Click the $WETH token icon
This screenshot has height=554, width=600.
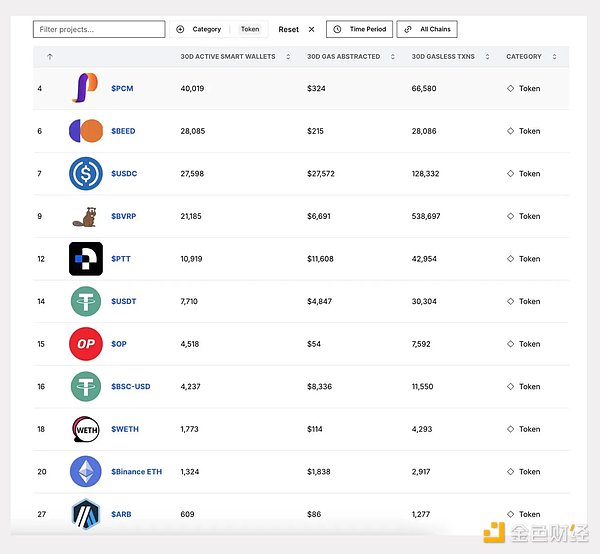click(x=85, y=429)
